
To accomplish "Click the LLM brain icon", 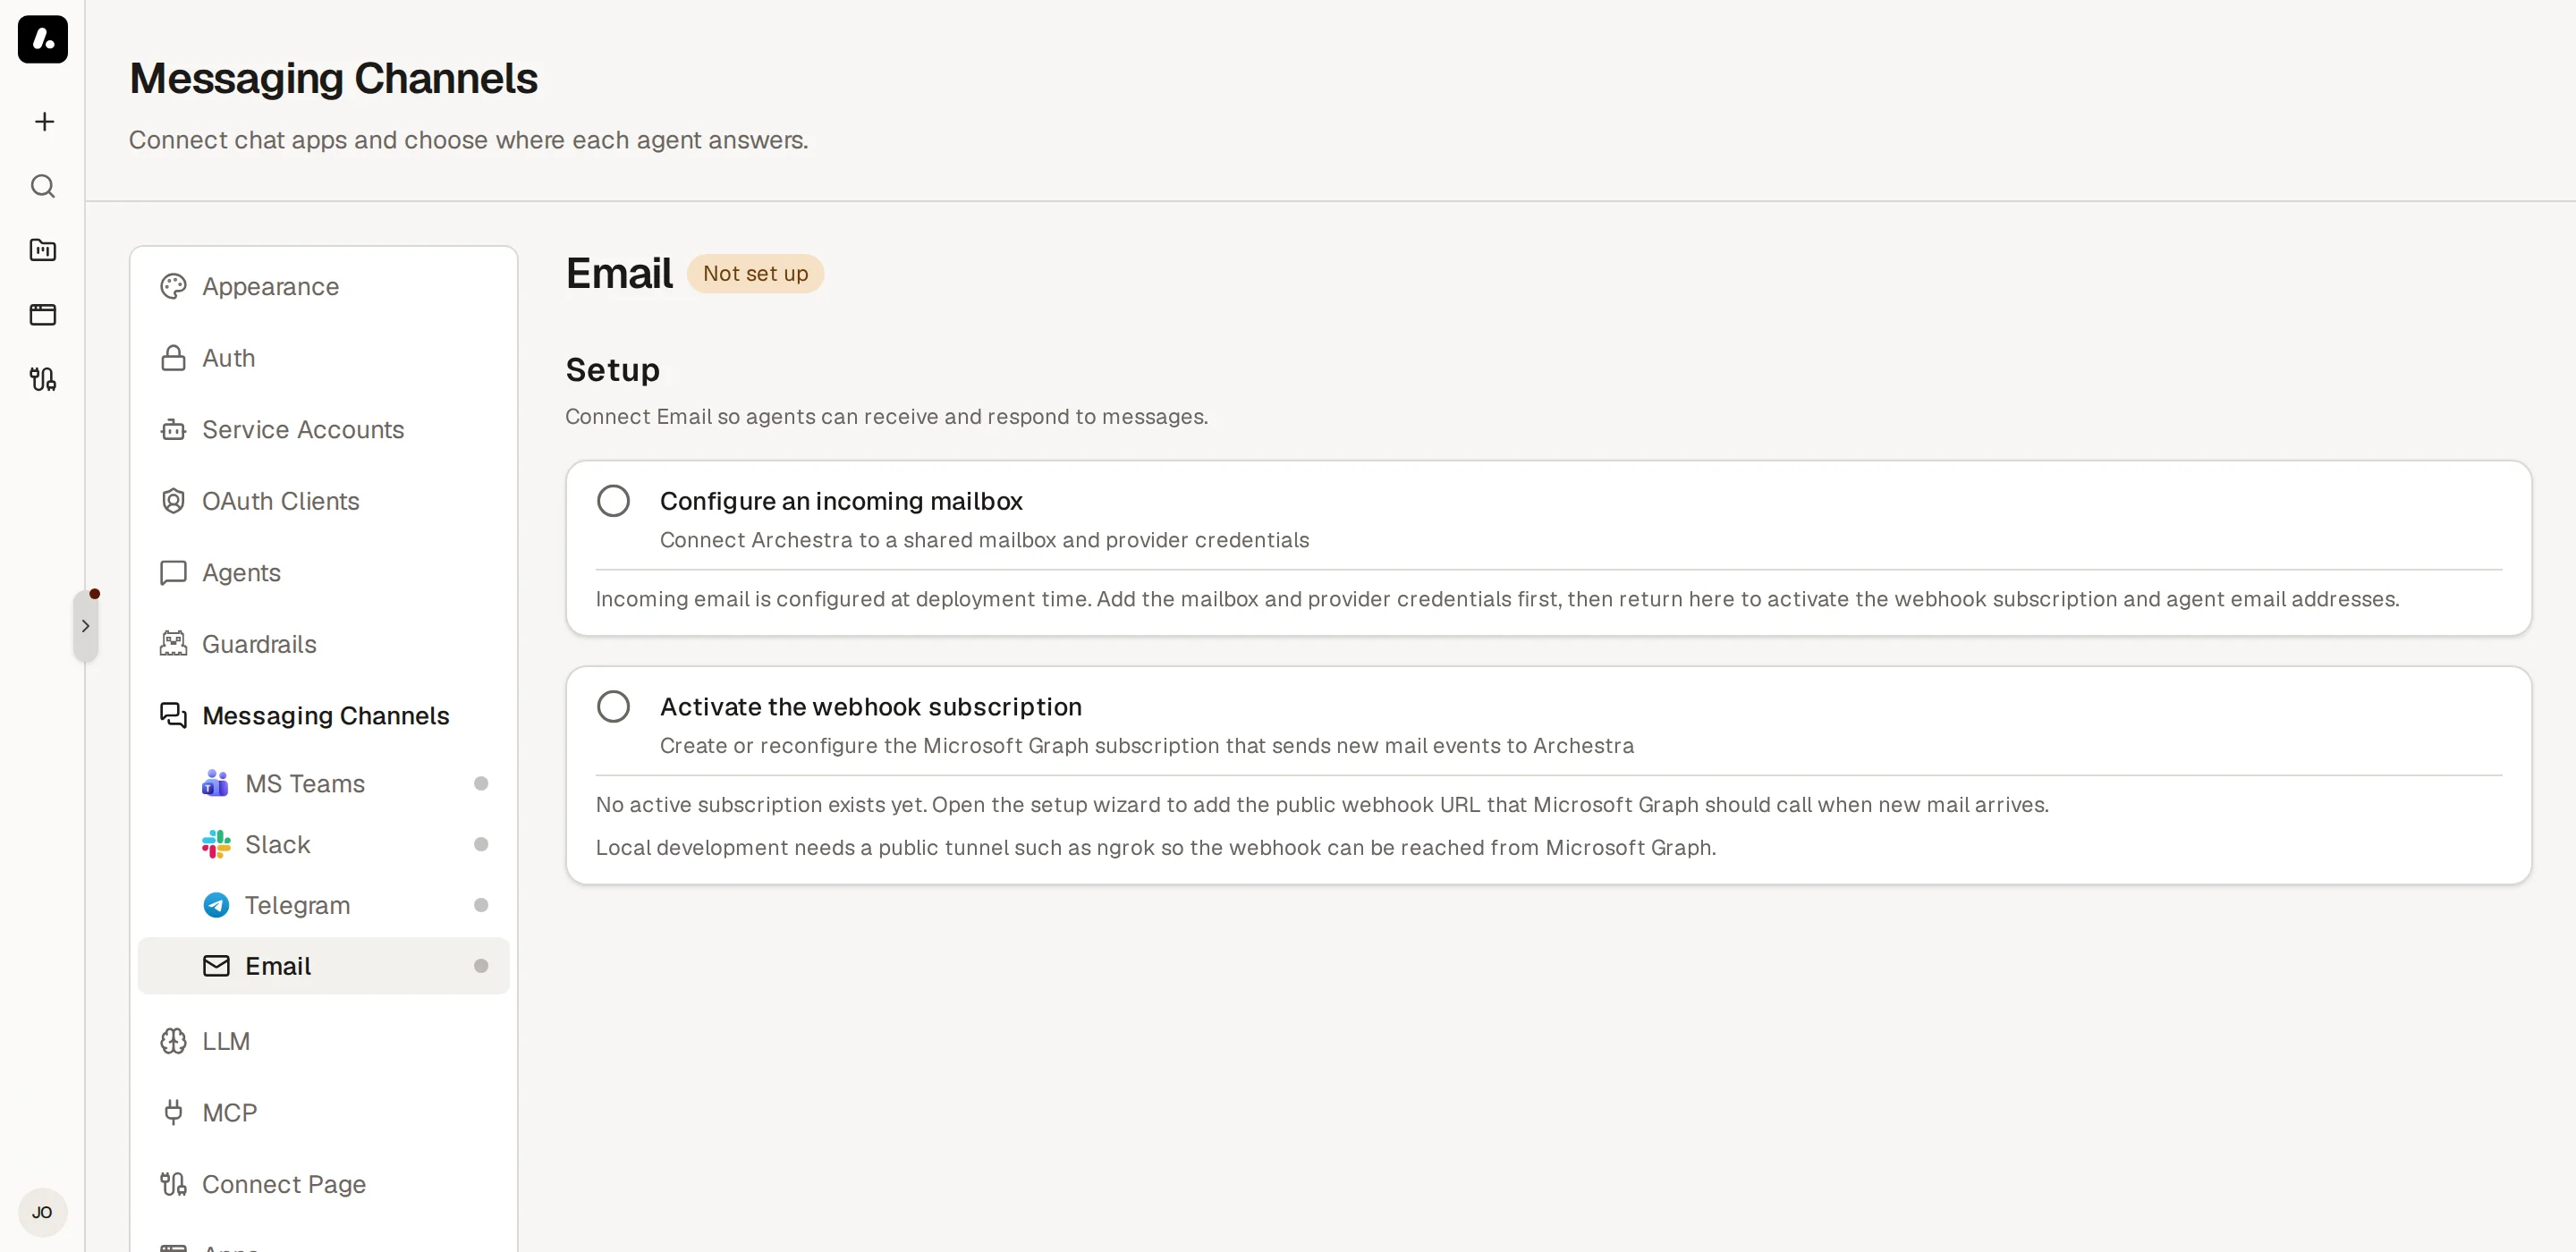I will pyautogui.click(x=174, y=1042).
